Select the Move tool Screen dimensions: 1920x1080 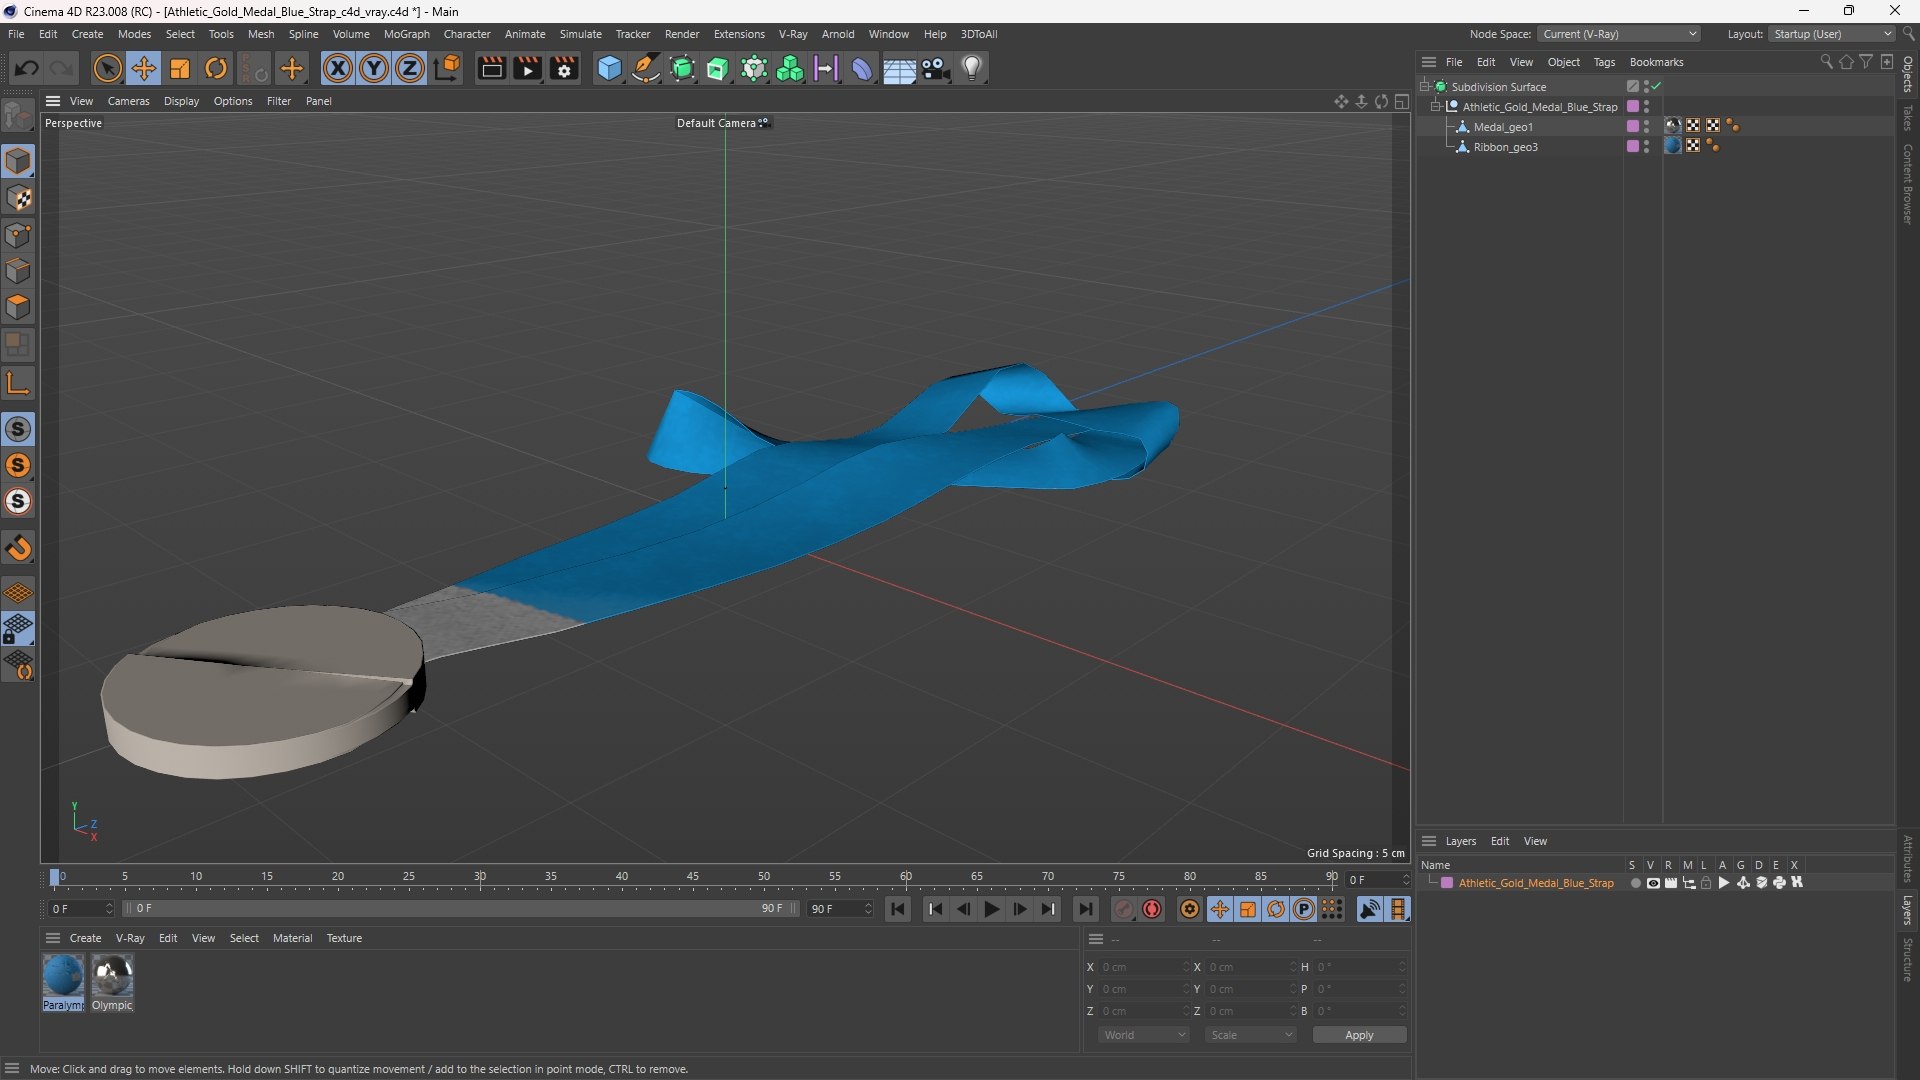[x=144, y=68]
